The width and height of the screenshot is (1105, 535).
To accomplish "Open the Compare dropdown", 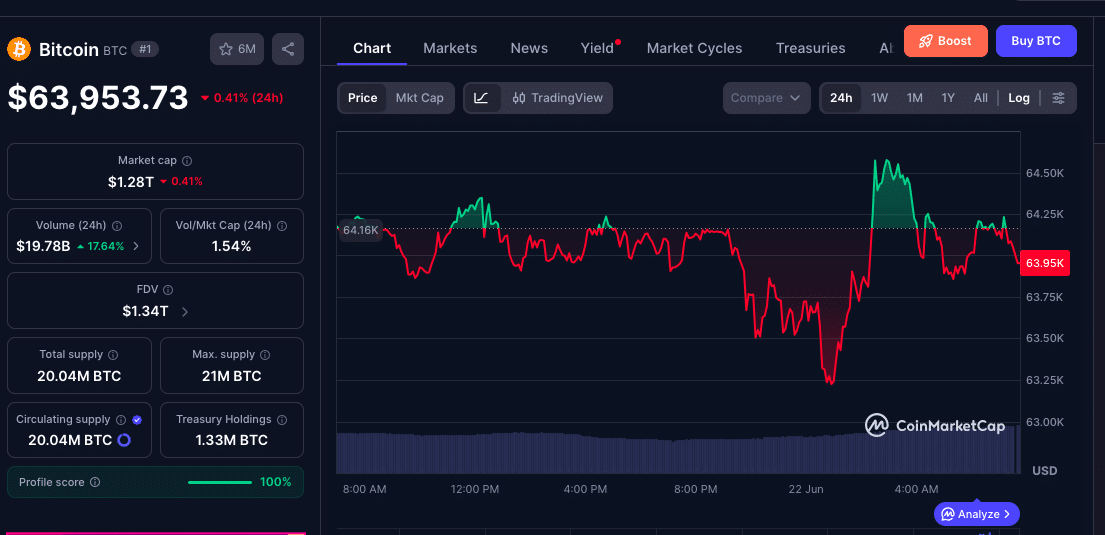I will click(x=768, y=98).
